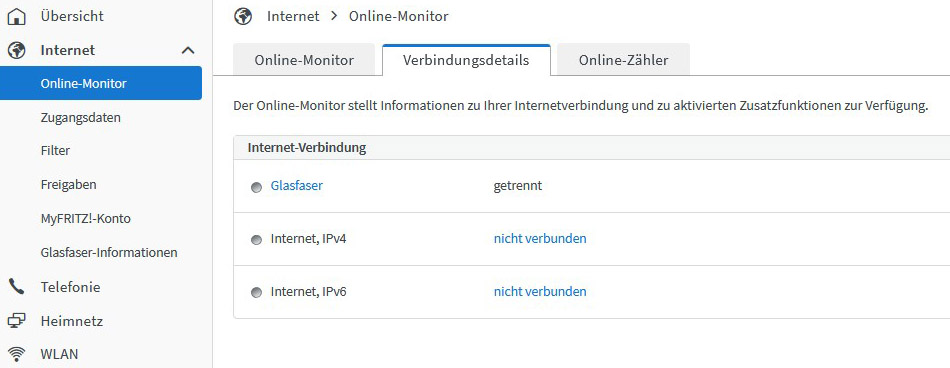Select the Internet menu entry
Screen dimensions: 950x368
click(68, 50)
